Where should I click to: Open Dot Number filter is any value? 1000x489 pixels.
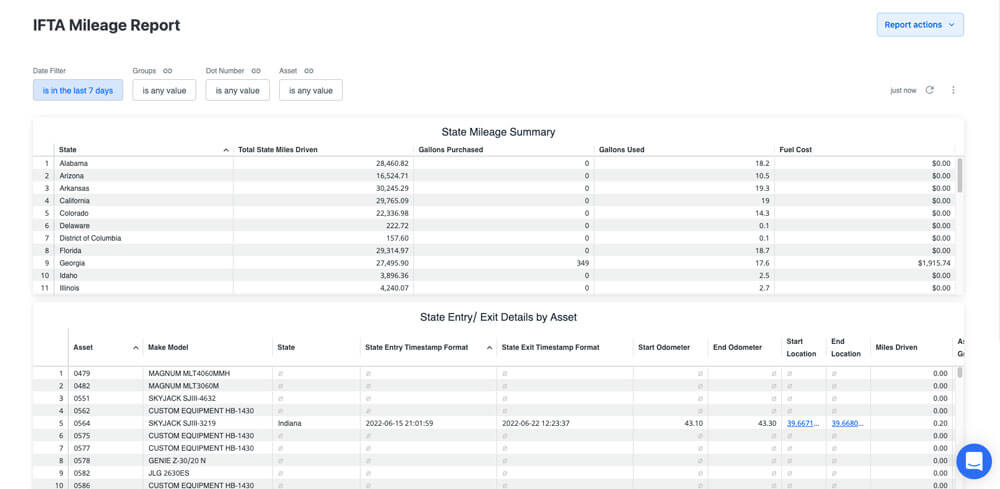click(237, 91)
